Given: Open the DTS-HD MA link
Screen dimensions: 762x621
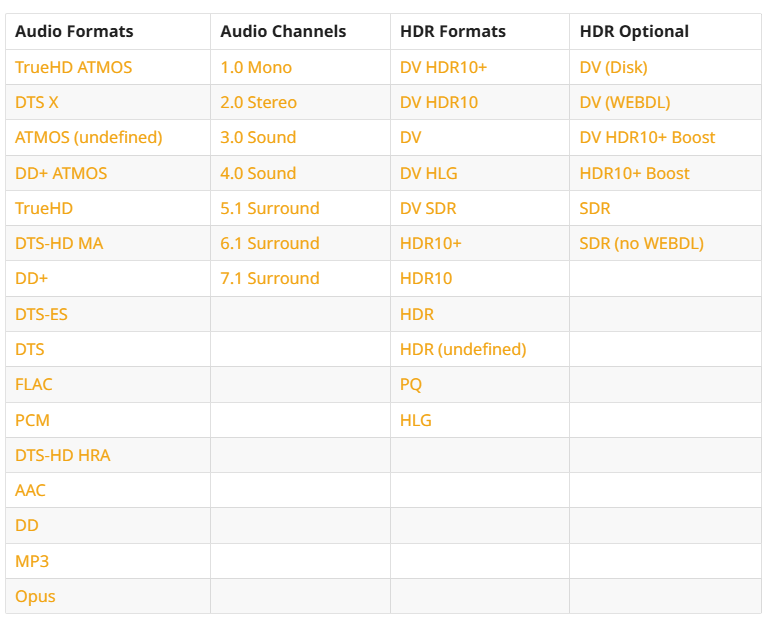Looking at the screenshot, I should tap(59, 243).
